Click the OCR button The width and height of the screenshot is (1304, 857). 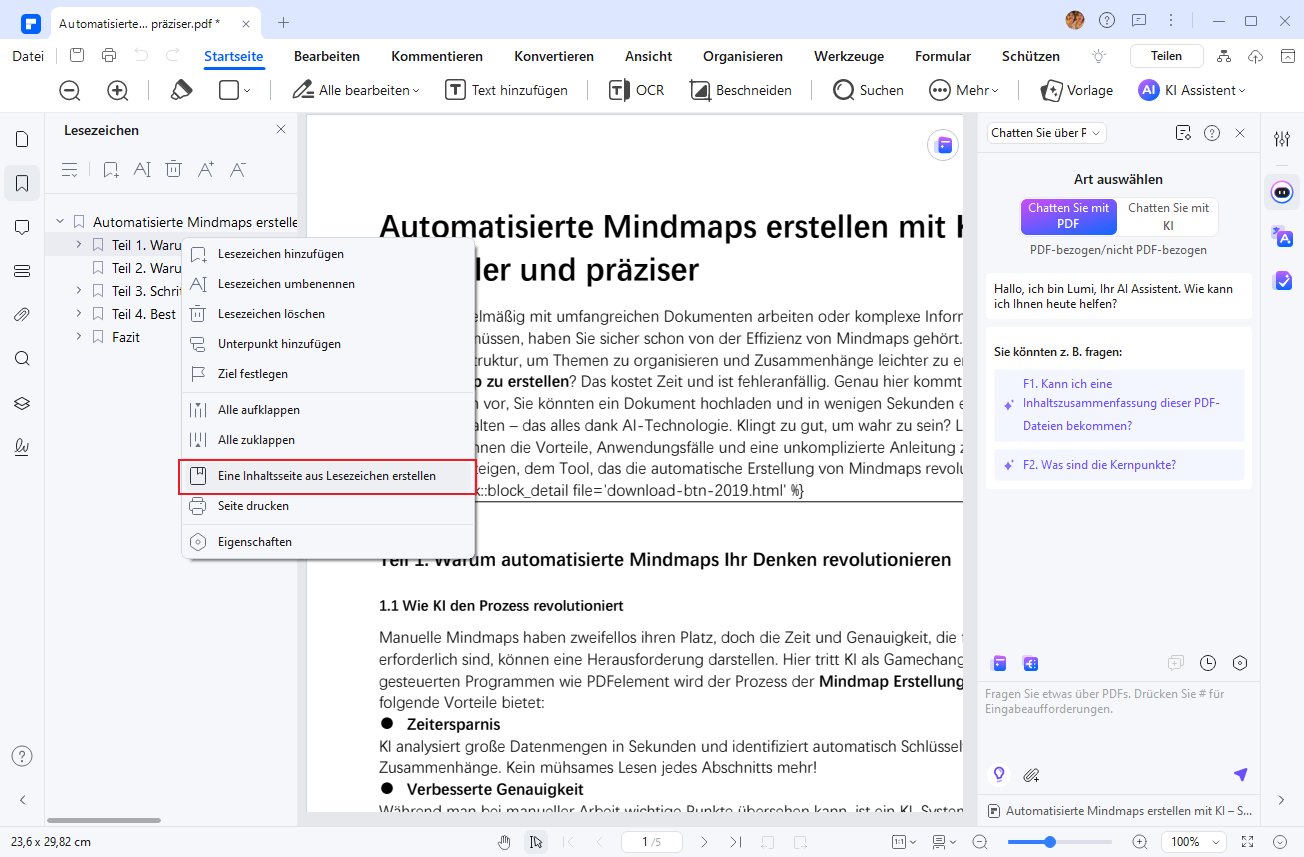tap(636, 90)
